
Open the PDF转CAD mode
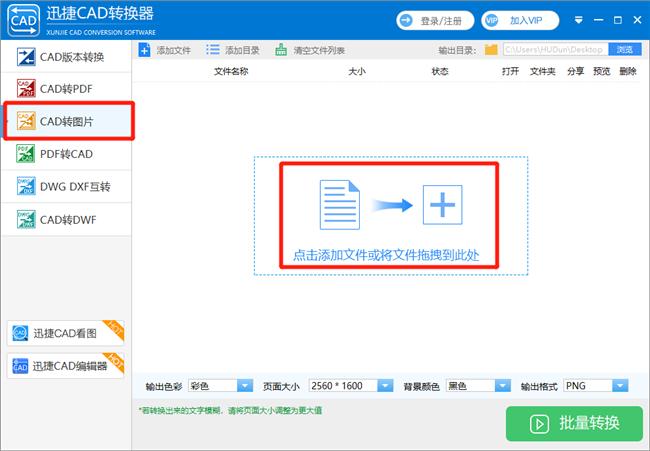(x=66, y=154)
